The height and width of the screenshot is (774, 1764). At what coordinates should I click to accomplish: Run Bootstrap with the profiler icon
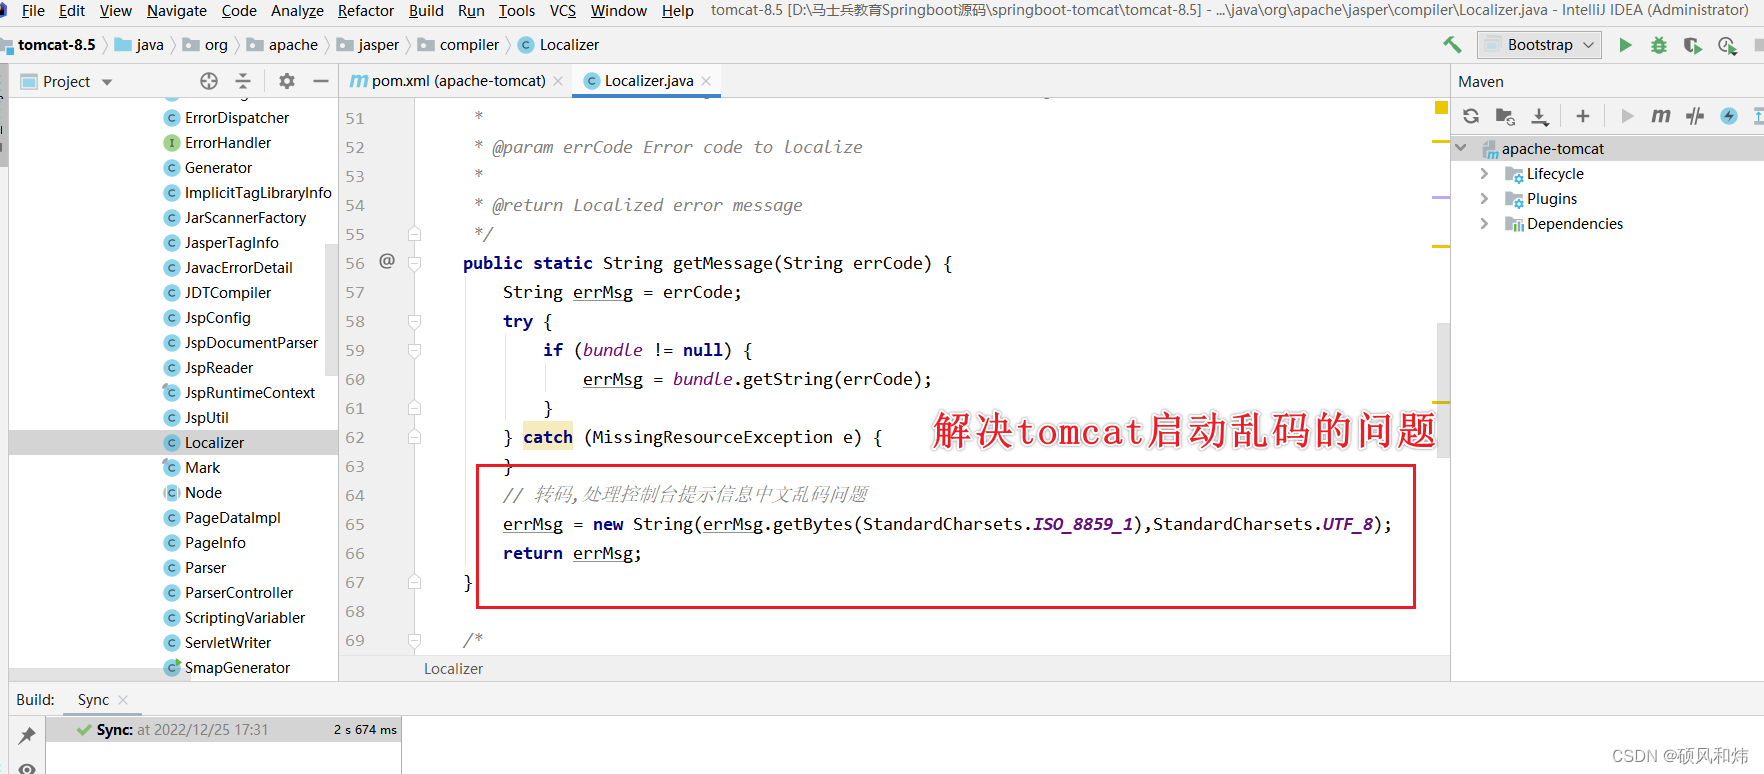point(1727,45)
